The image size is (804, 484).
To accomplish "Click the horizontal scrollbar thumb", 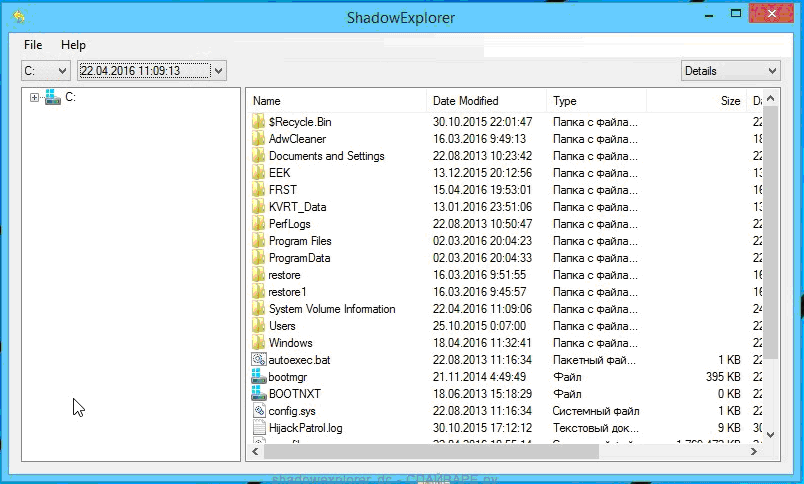I will [431, 452].
